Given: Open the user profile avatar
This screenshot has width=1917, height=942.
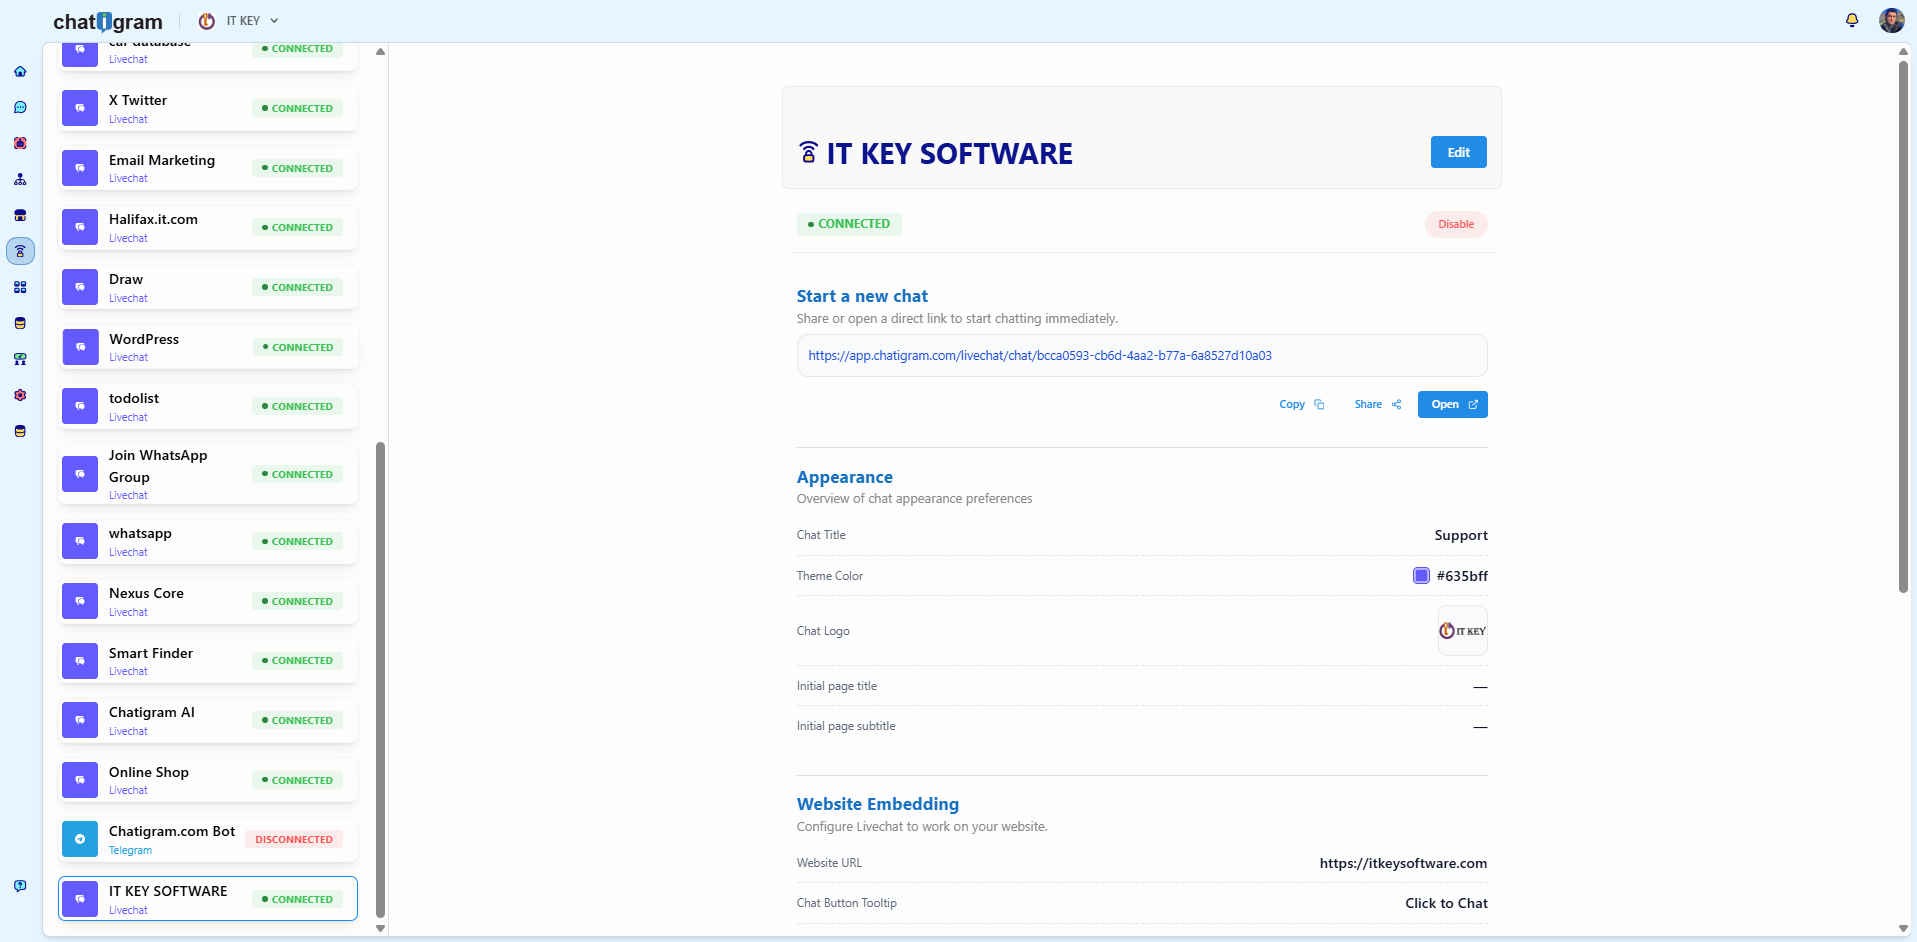Looking at the screenshot, I should coord(1891,20).
